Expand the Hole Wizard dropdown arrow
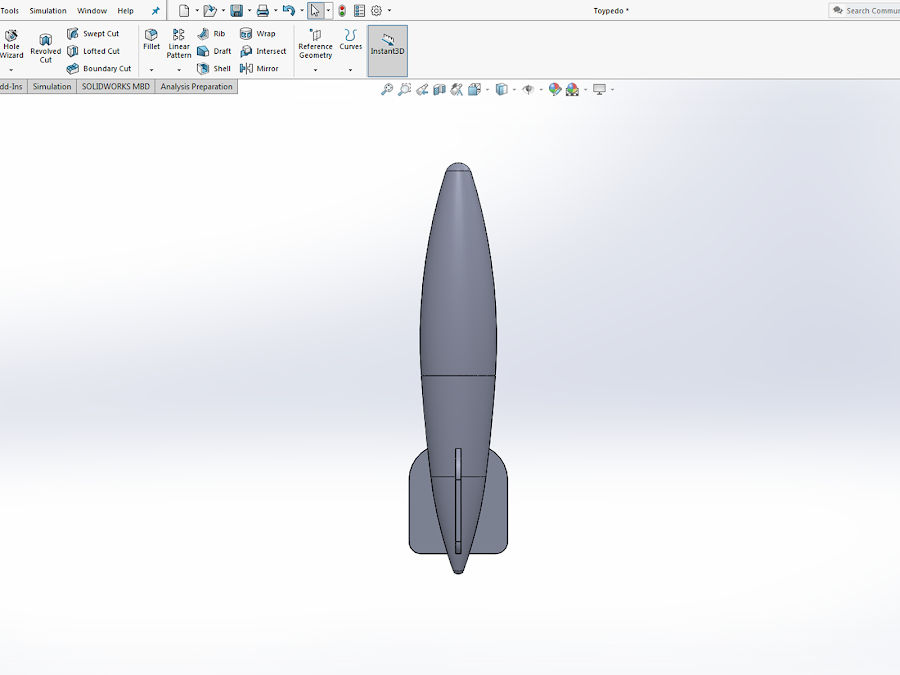The image size is (900, 675). (11, 70)
